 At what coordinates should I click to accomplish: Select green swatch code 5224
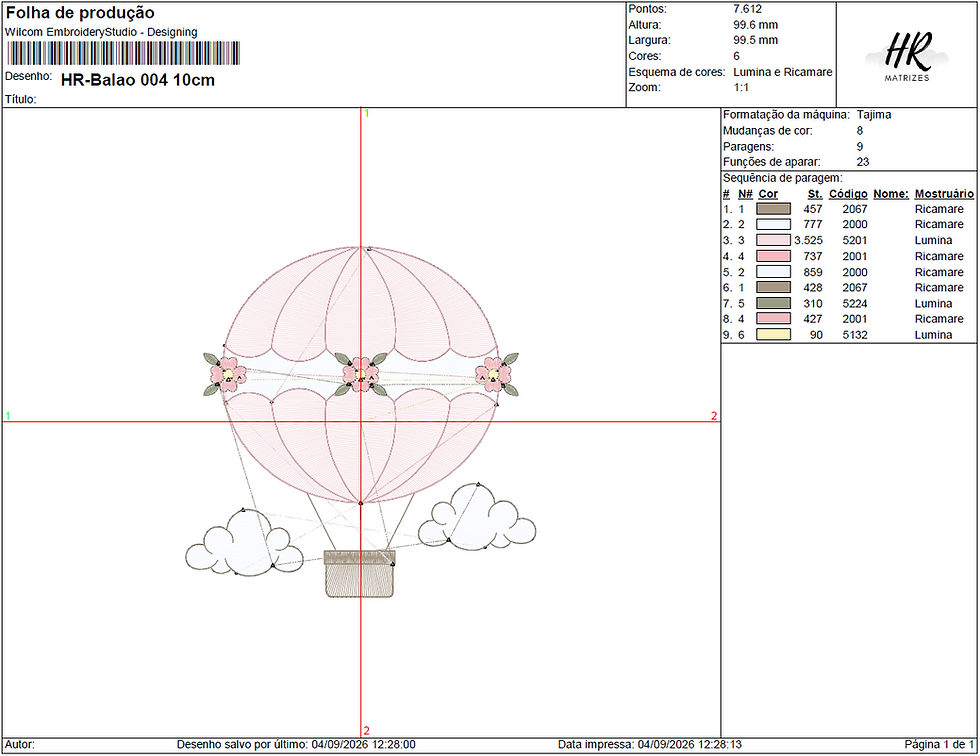coord(774,303)
